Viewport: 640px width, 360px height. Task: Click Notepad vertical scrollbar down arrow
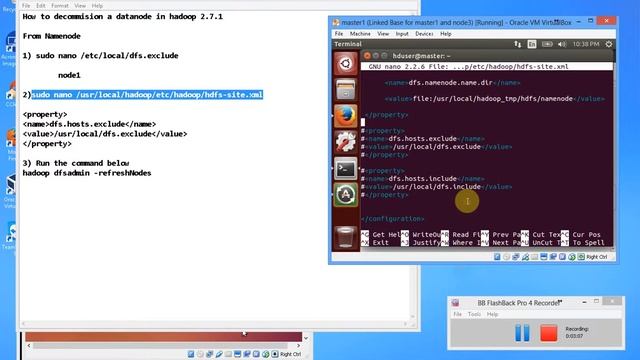413,317
